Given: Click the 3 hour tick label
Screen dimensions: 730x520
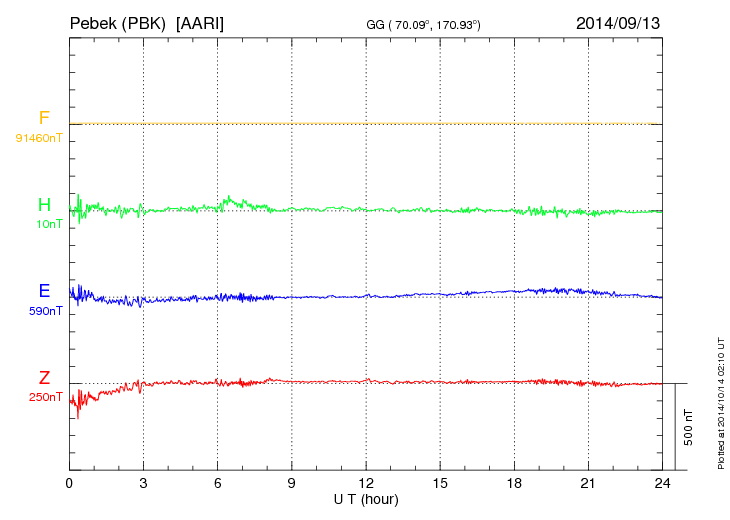Looking at the screenshot, I should click(x=143, y=483).
